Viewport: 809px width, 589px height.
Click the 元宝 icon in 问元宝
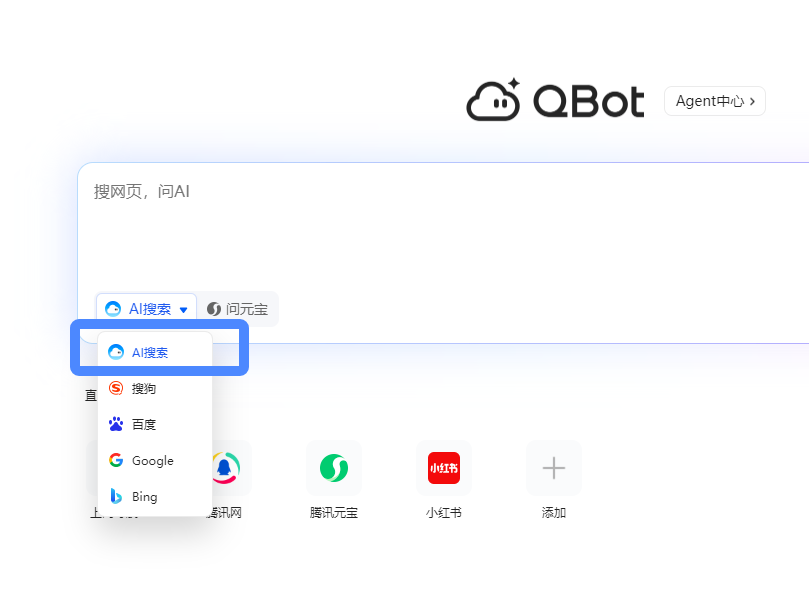point(214,309)
